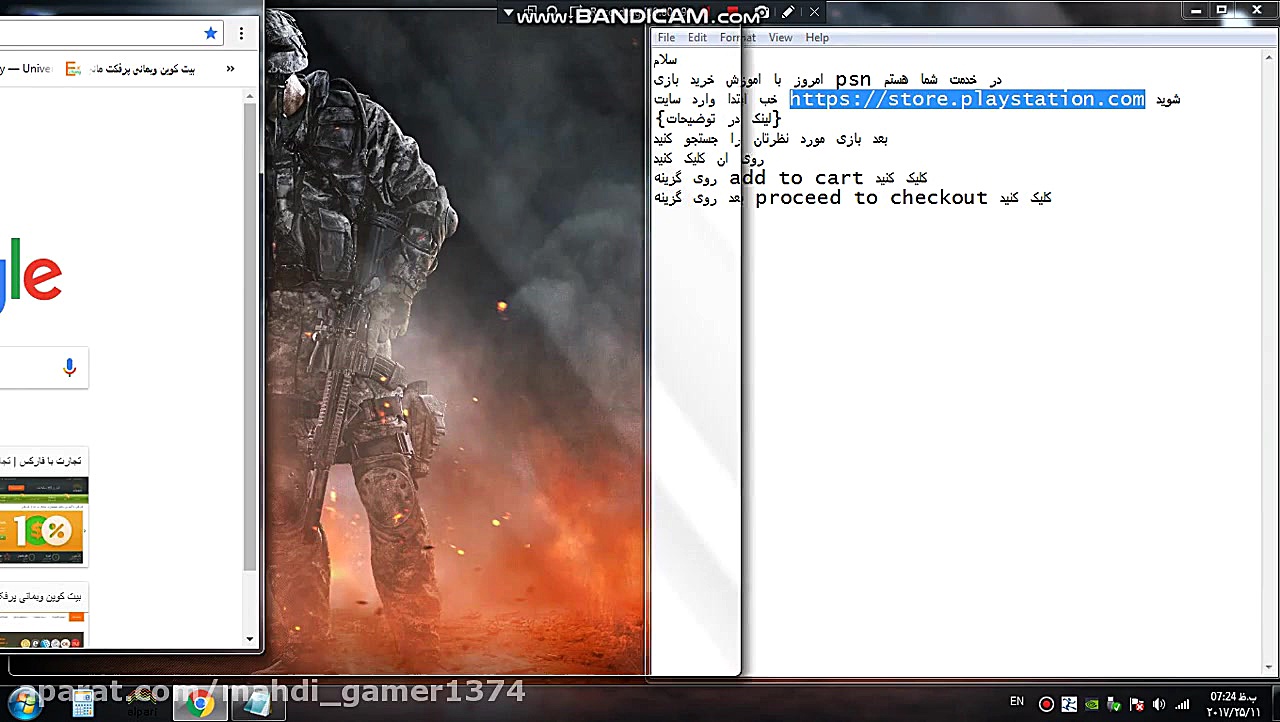Open the Notepad File menu
The height and width of the screenshot is (722, 1280).
(666, 38)
